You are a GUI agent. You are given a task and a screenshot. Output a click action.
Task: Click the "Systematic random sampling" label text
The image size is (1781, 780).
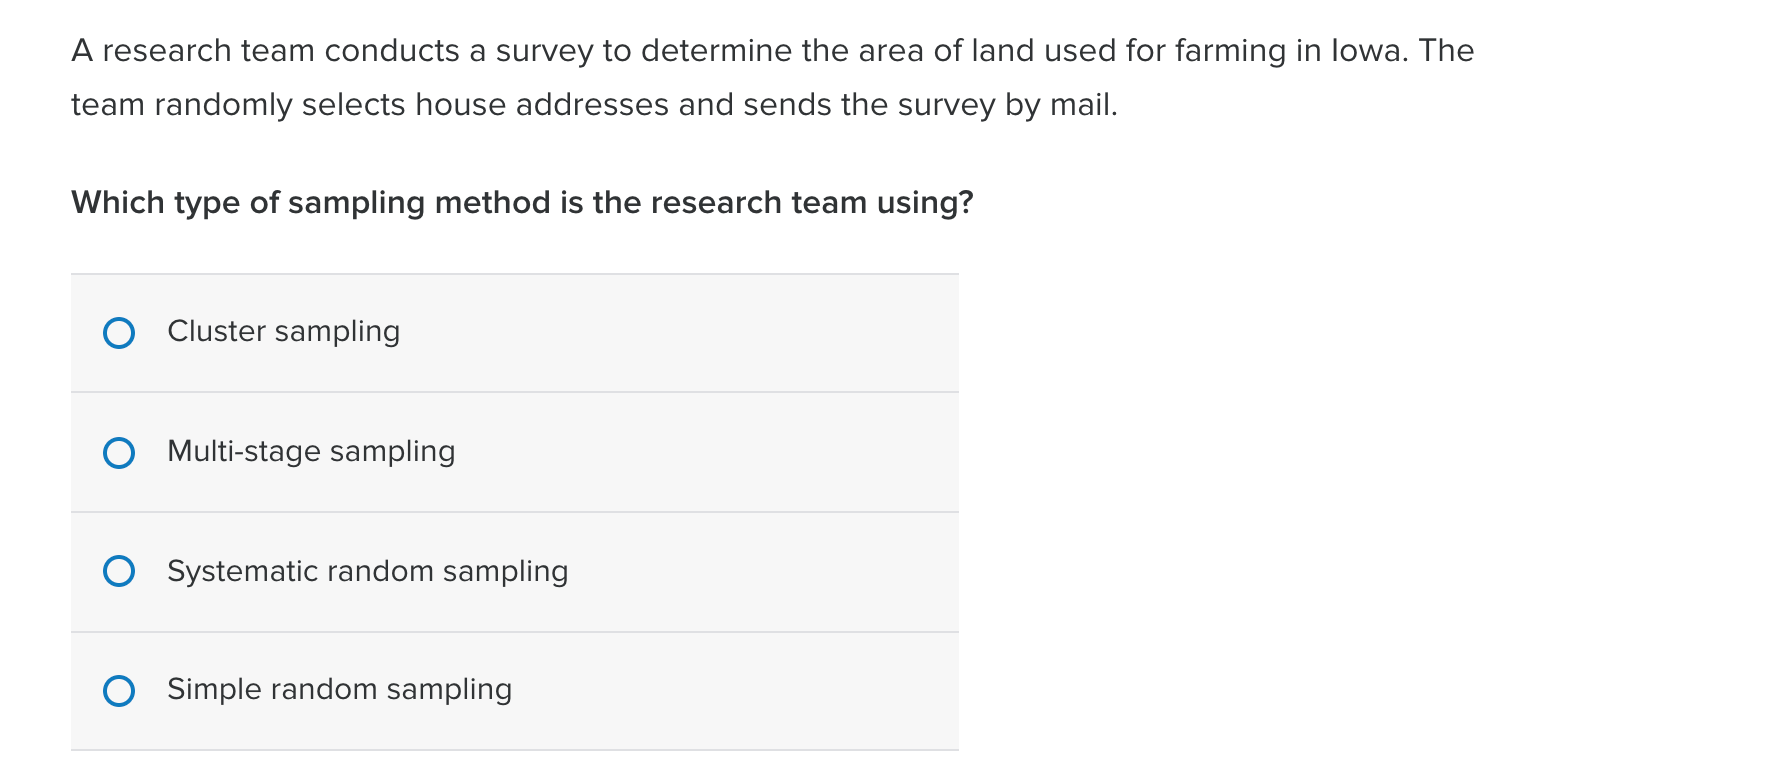367,571
